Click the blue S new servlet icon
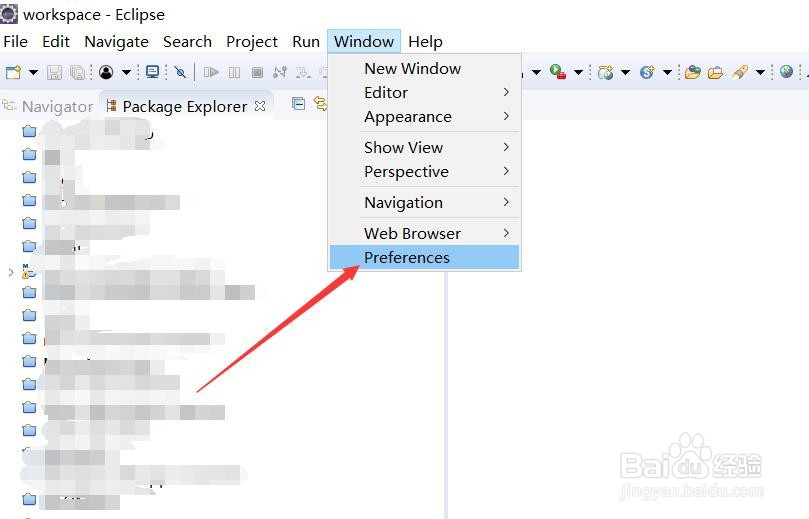809x519 pixels. [647, 72]
